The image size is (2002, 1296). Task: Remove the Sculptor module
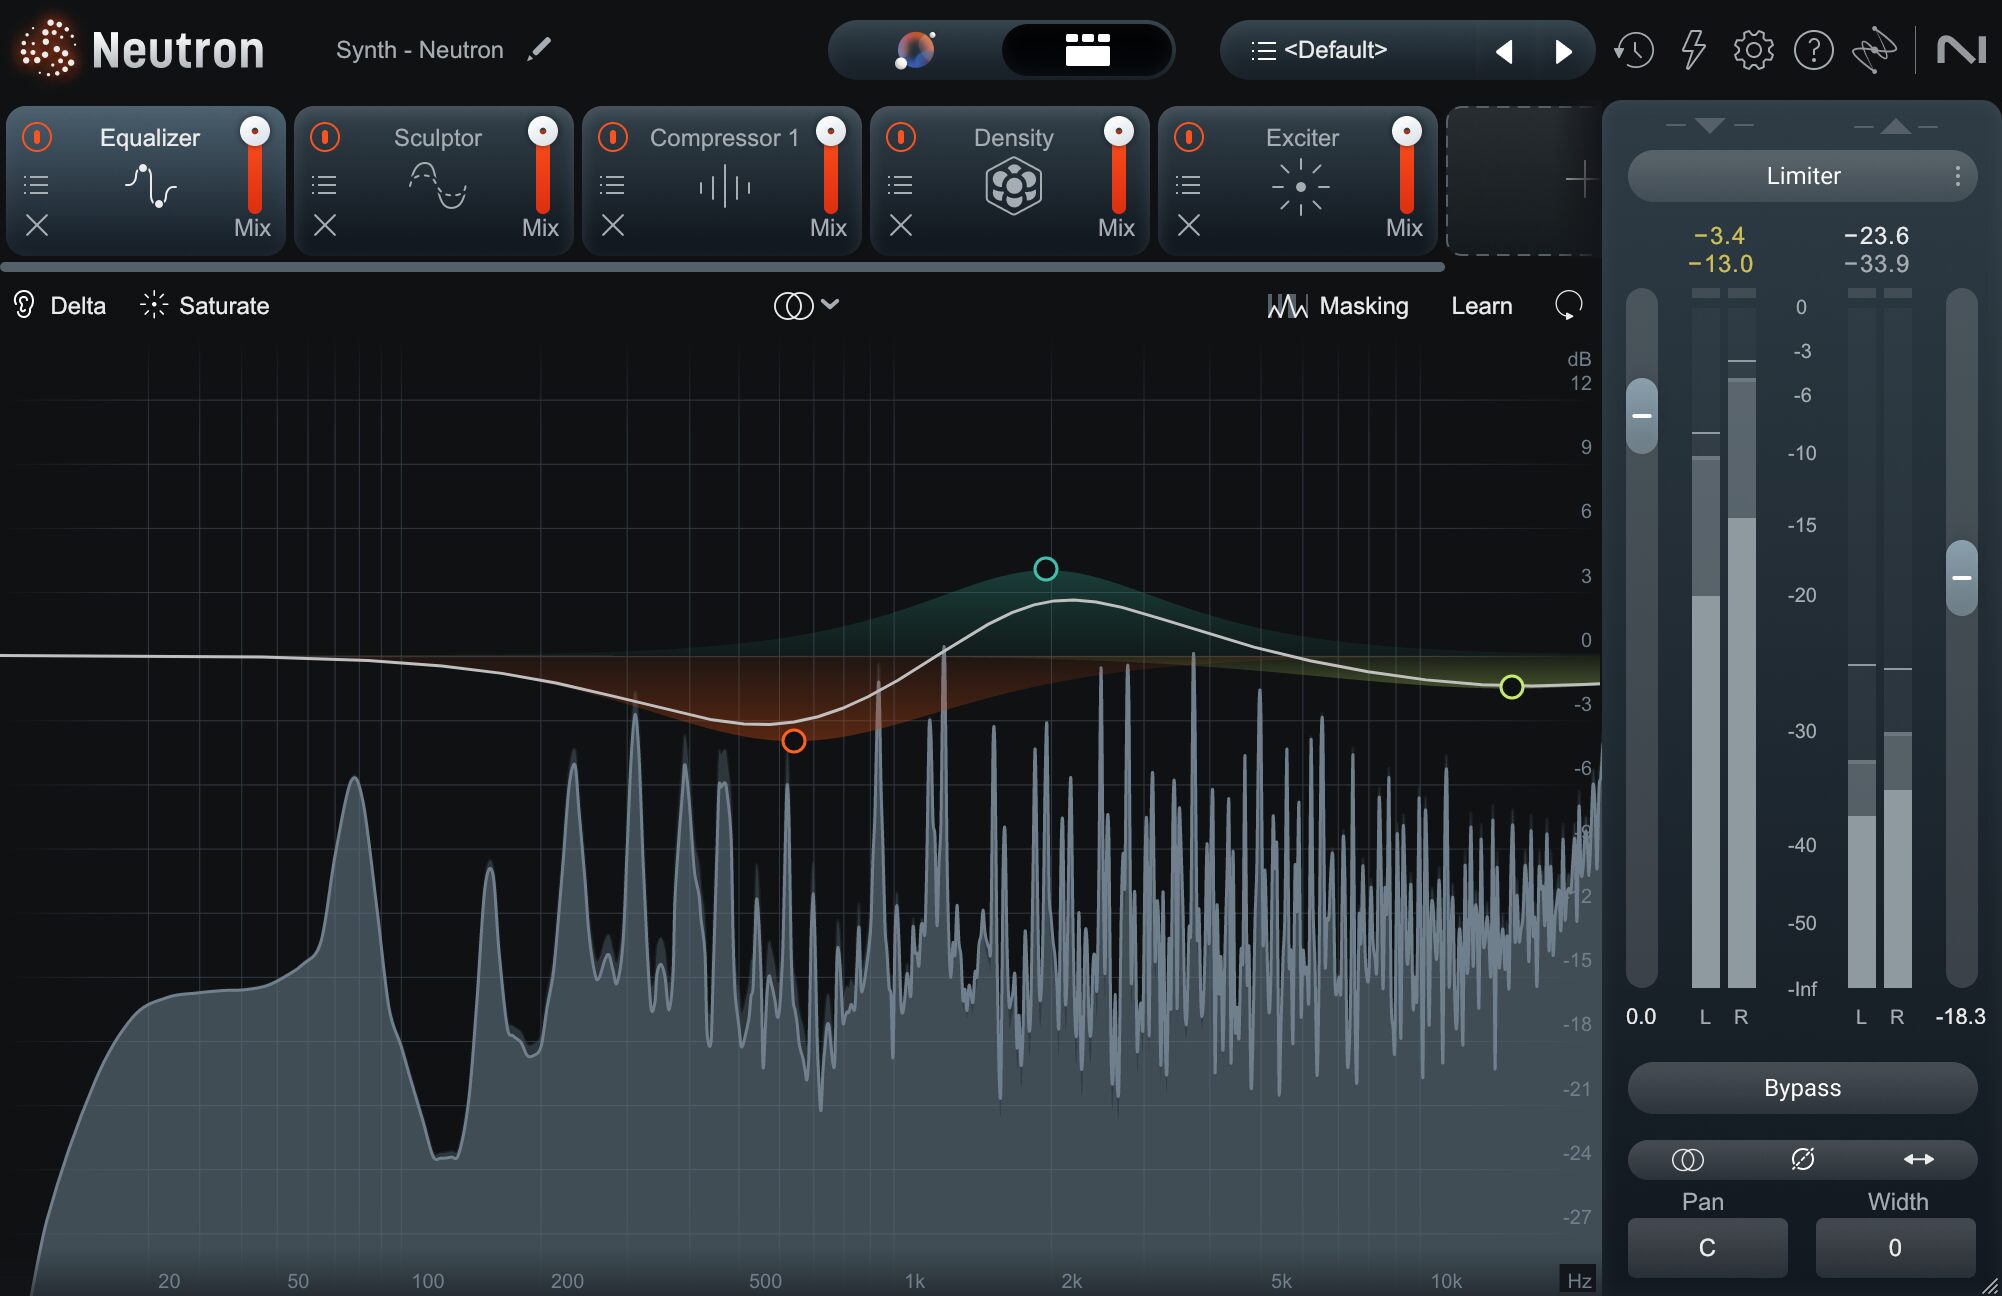point(325,225)
